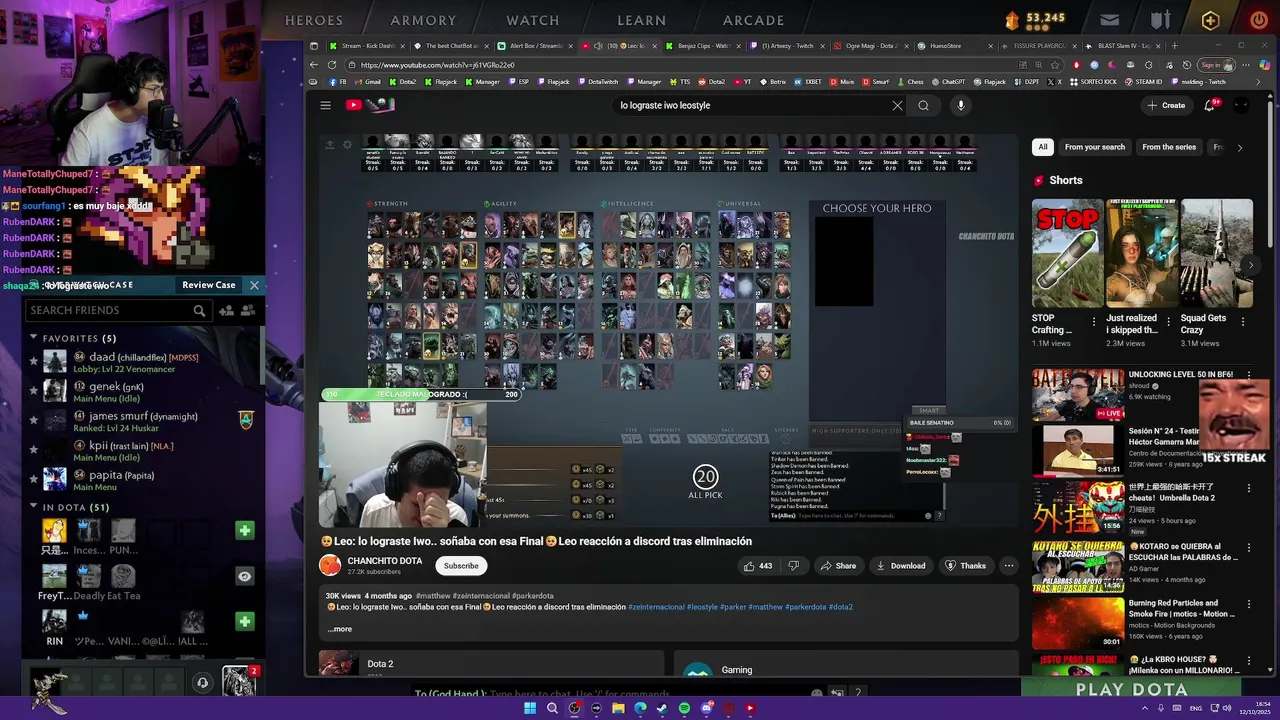Share the current YouTube video
1280x720 pixels.
coord(838,566)
